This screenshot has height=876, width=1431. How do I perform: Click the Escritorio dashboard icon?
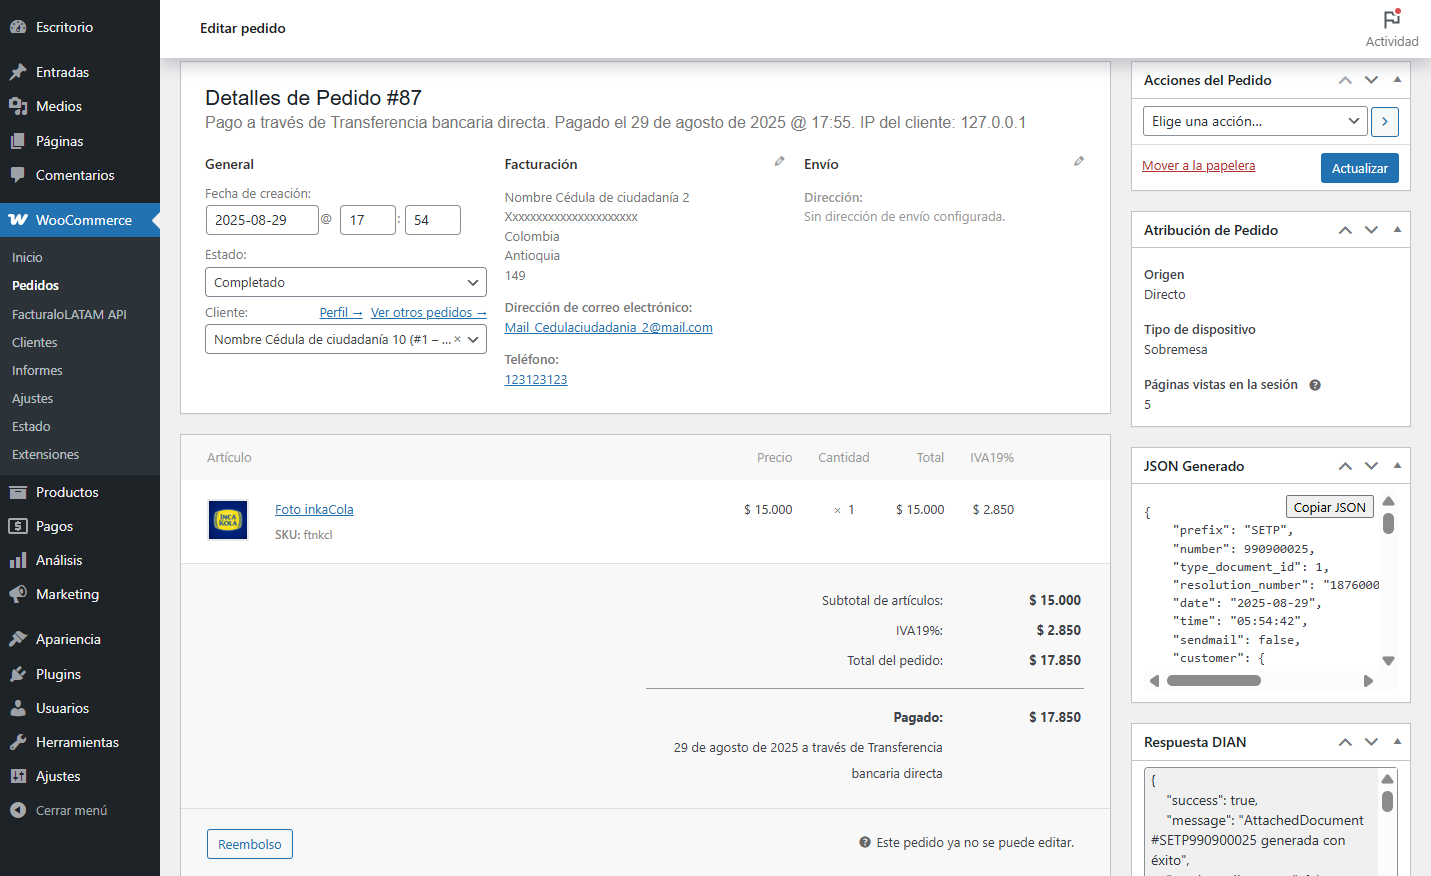18,27
